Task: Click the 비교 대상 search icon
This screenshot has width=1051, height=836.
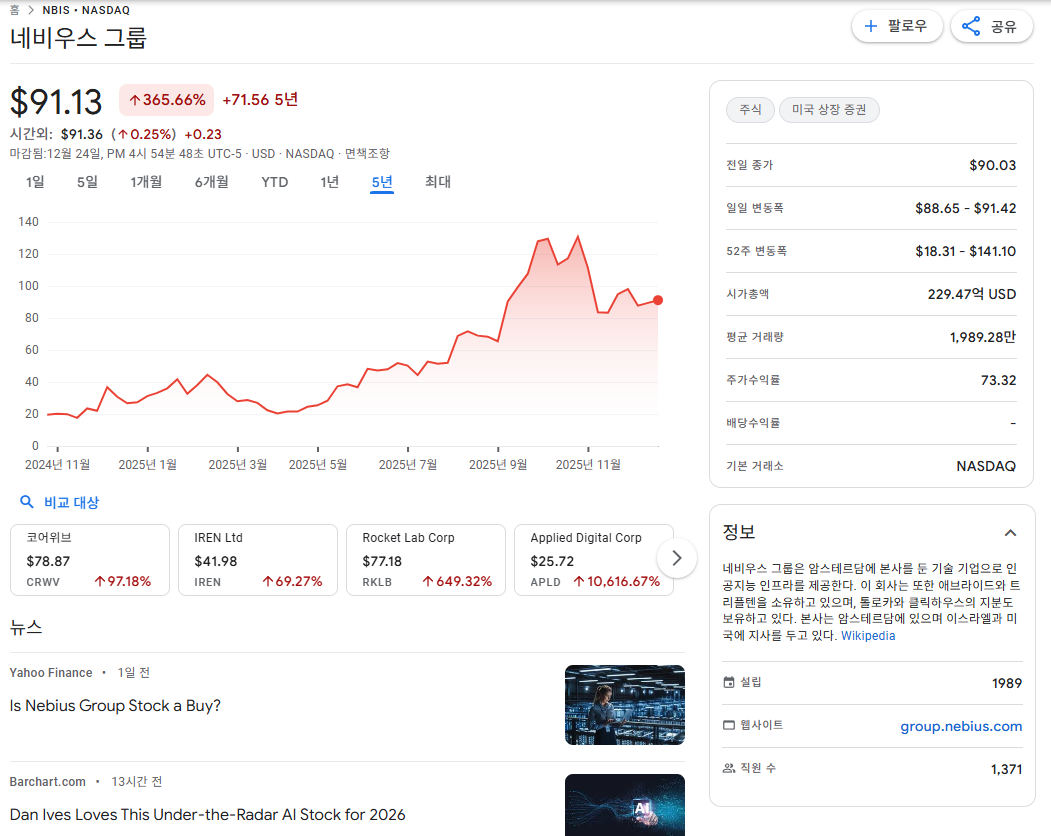Action: tap(27, 501)
